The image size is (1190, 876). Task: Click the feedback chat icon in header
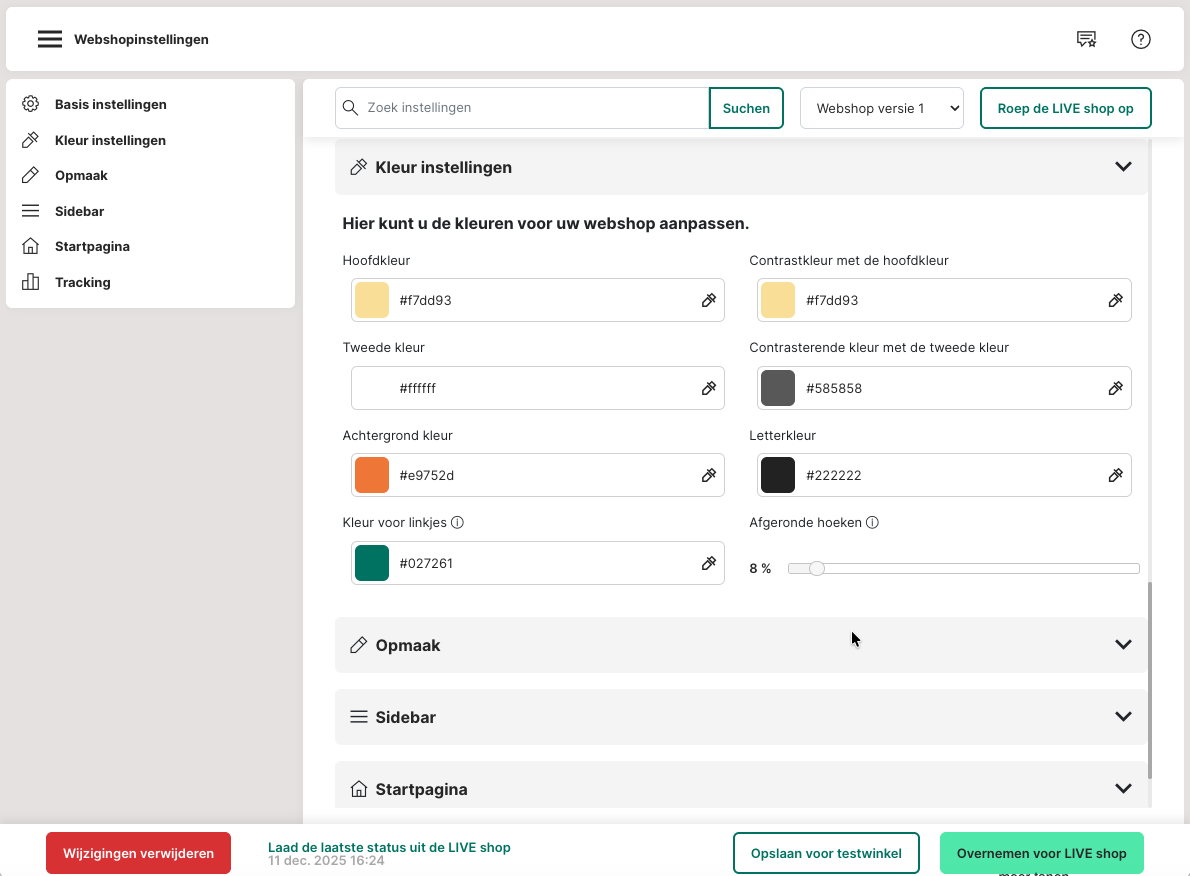1086,39
